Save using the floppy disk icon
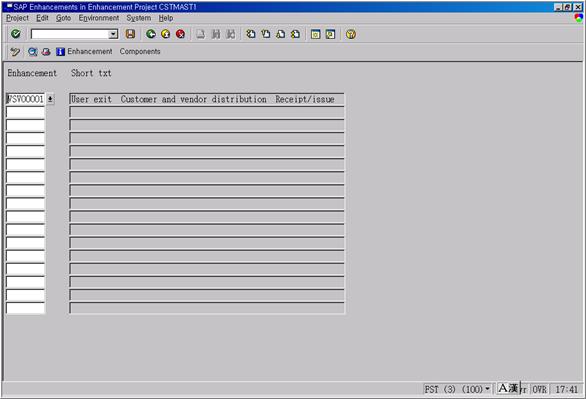The height and width of the screenshot is (399, 586). coord(130,34)
